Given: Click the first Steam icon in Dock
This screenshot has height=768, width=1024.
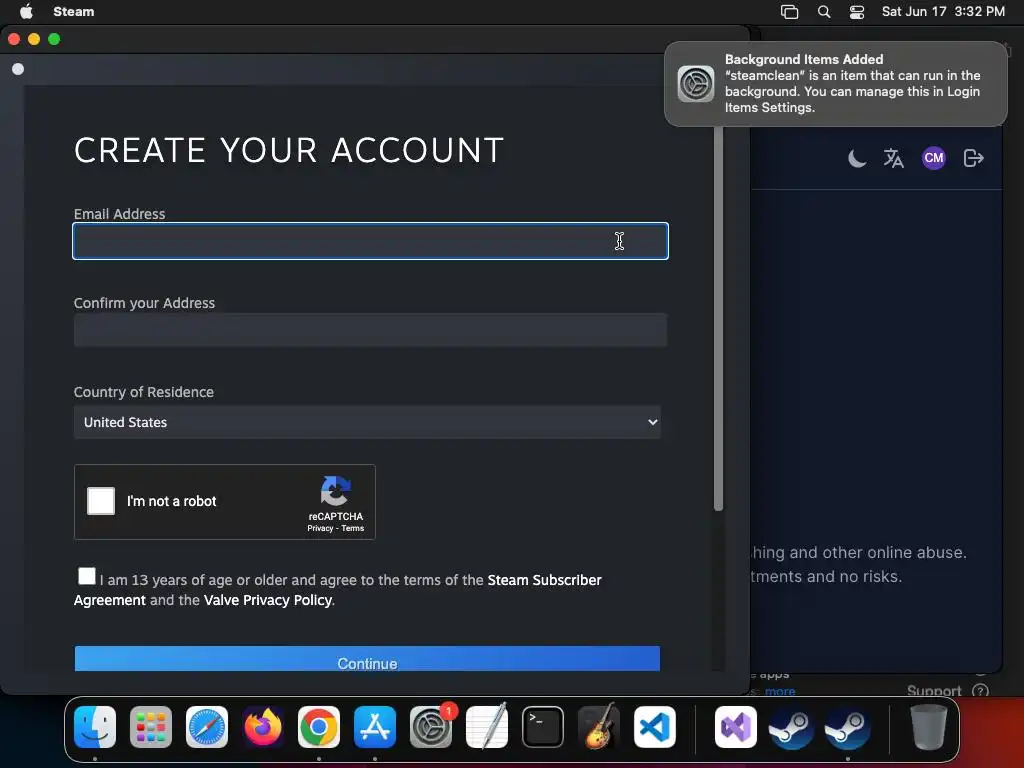Looking at the screenshot, I should pyautogui.click(x=792, y=727).
